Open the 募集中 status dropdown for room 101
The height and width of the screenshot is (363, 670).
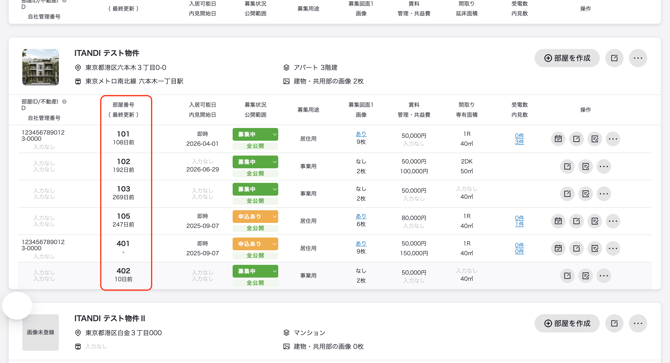(x=255, y=134)
